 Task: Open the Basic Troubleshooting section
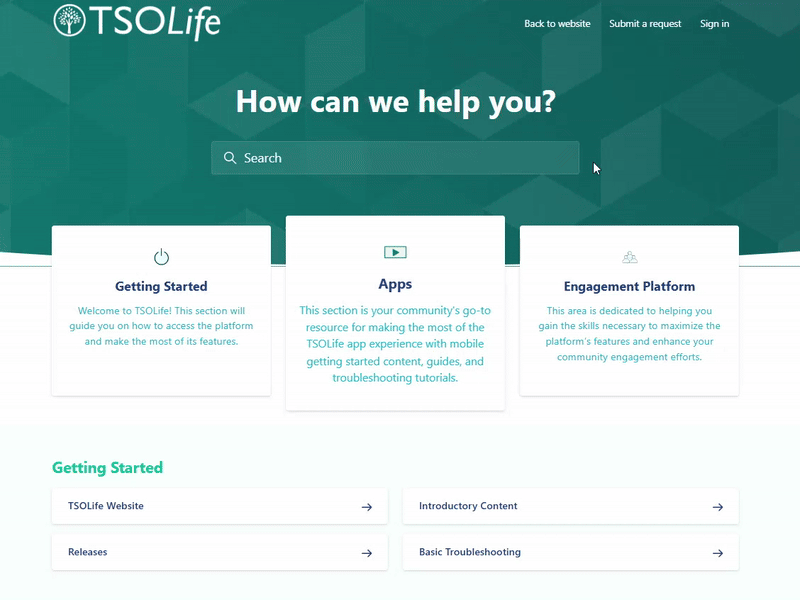pyautogui.click(x=571, y=553)
